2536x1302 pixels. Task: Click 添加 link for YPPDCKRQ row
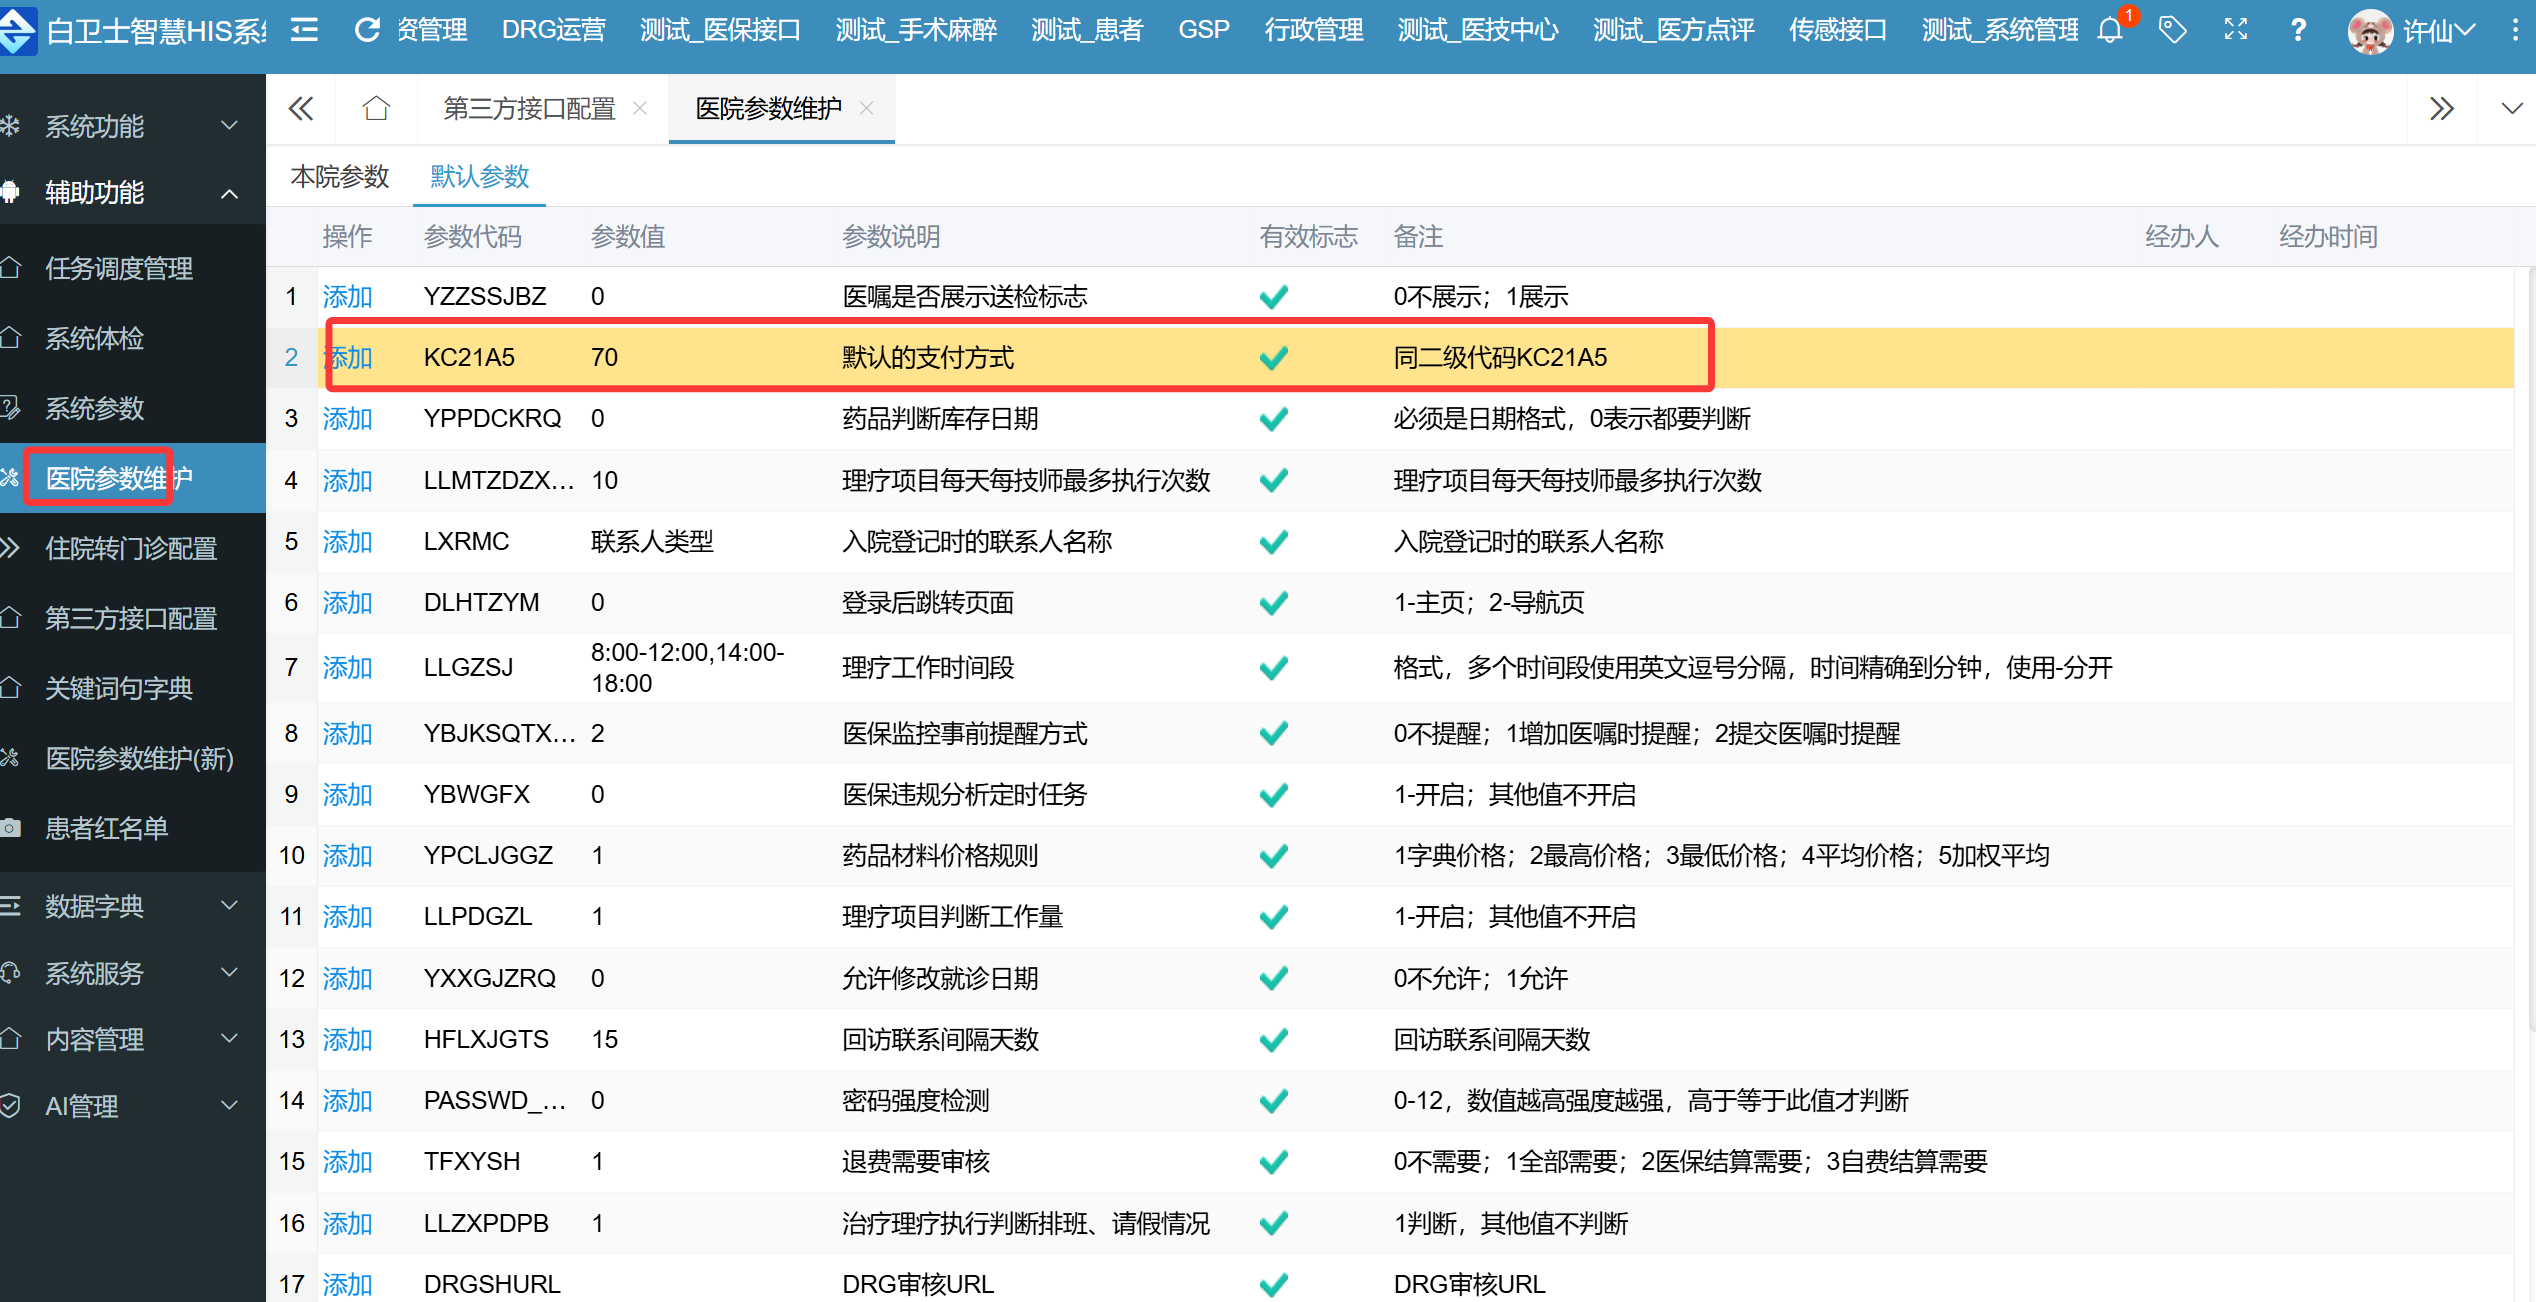click(347, 419)
